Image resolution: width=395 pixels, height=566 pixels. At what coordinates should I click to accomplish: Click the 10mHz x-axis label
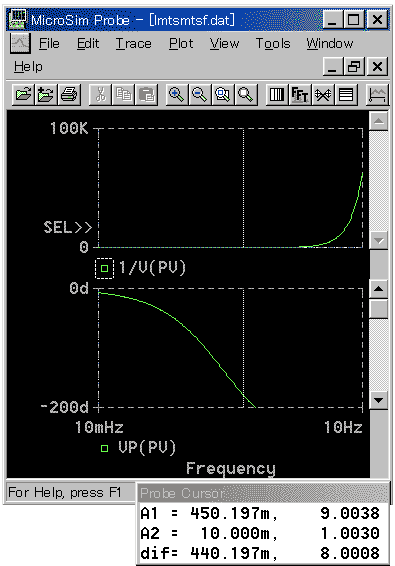[99, 427]
